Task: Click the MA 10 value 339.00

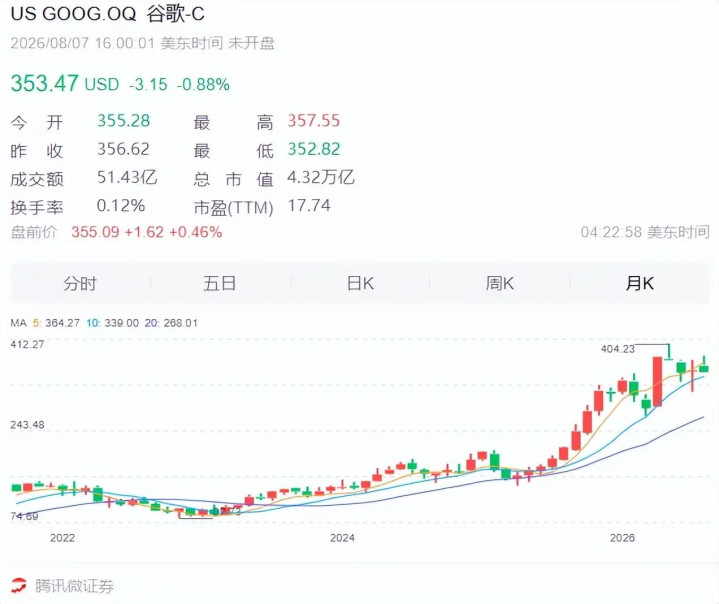Action: (122, 323)
